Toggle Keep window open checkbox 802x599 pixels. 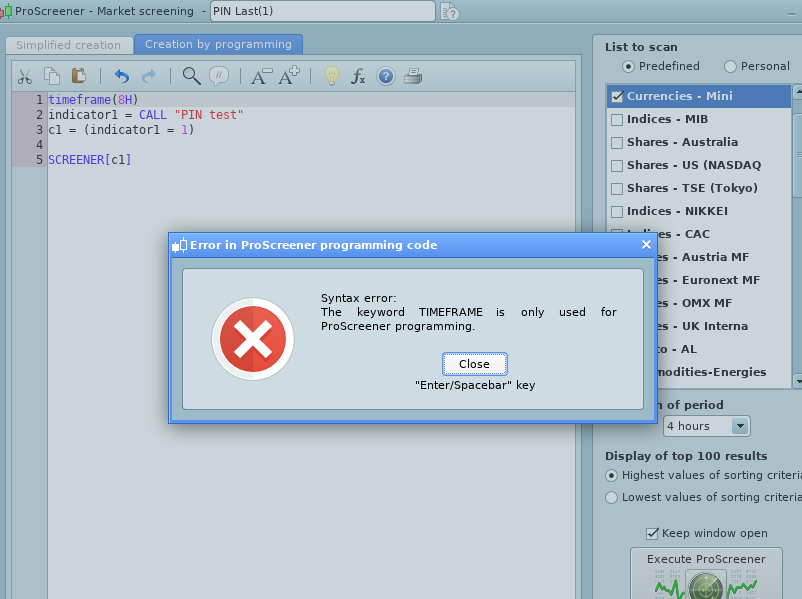(652, 534)
